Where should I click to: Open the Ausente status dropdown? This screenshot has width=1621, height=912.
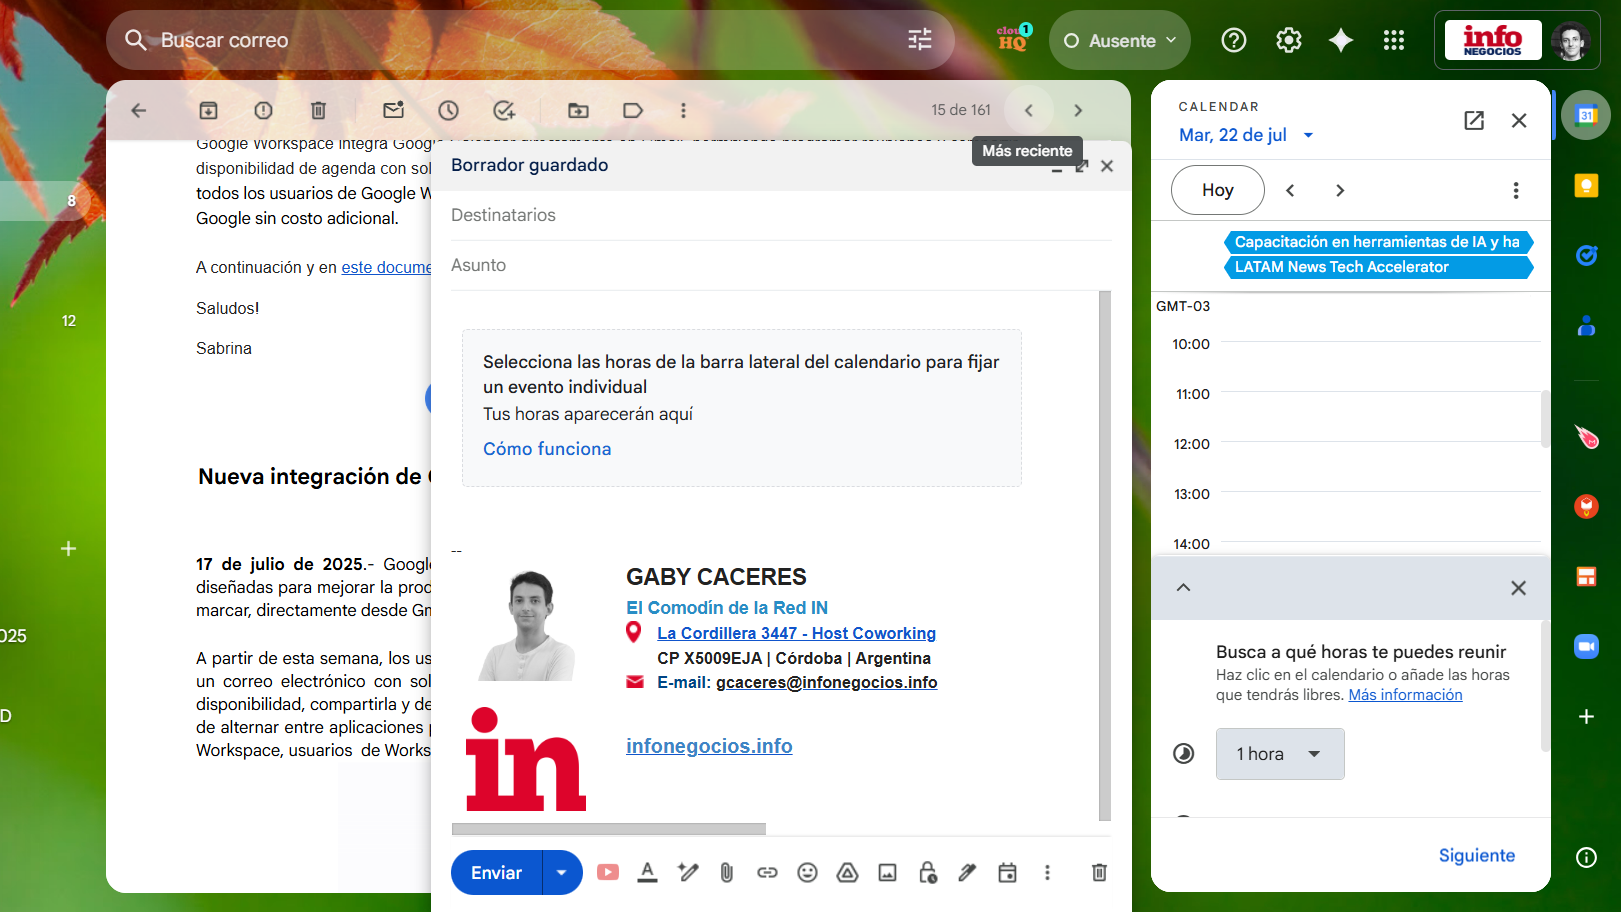(1120, 41)
